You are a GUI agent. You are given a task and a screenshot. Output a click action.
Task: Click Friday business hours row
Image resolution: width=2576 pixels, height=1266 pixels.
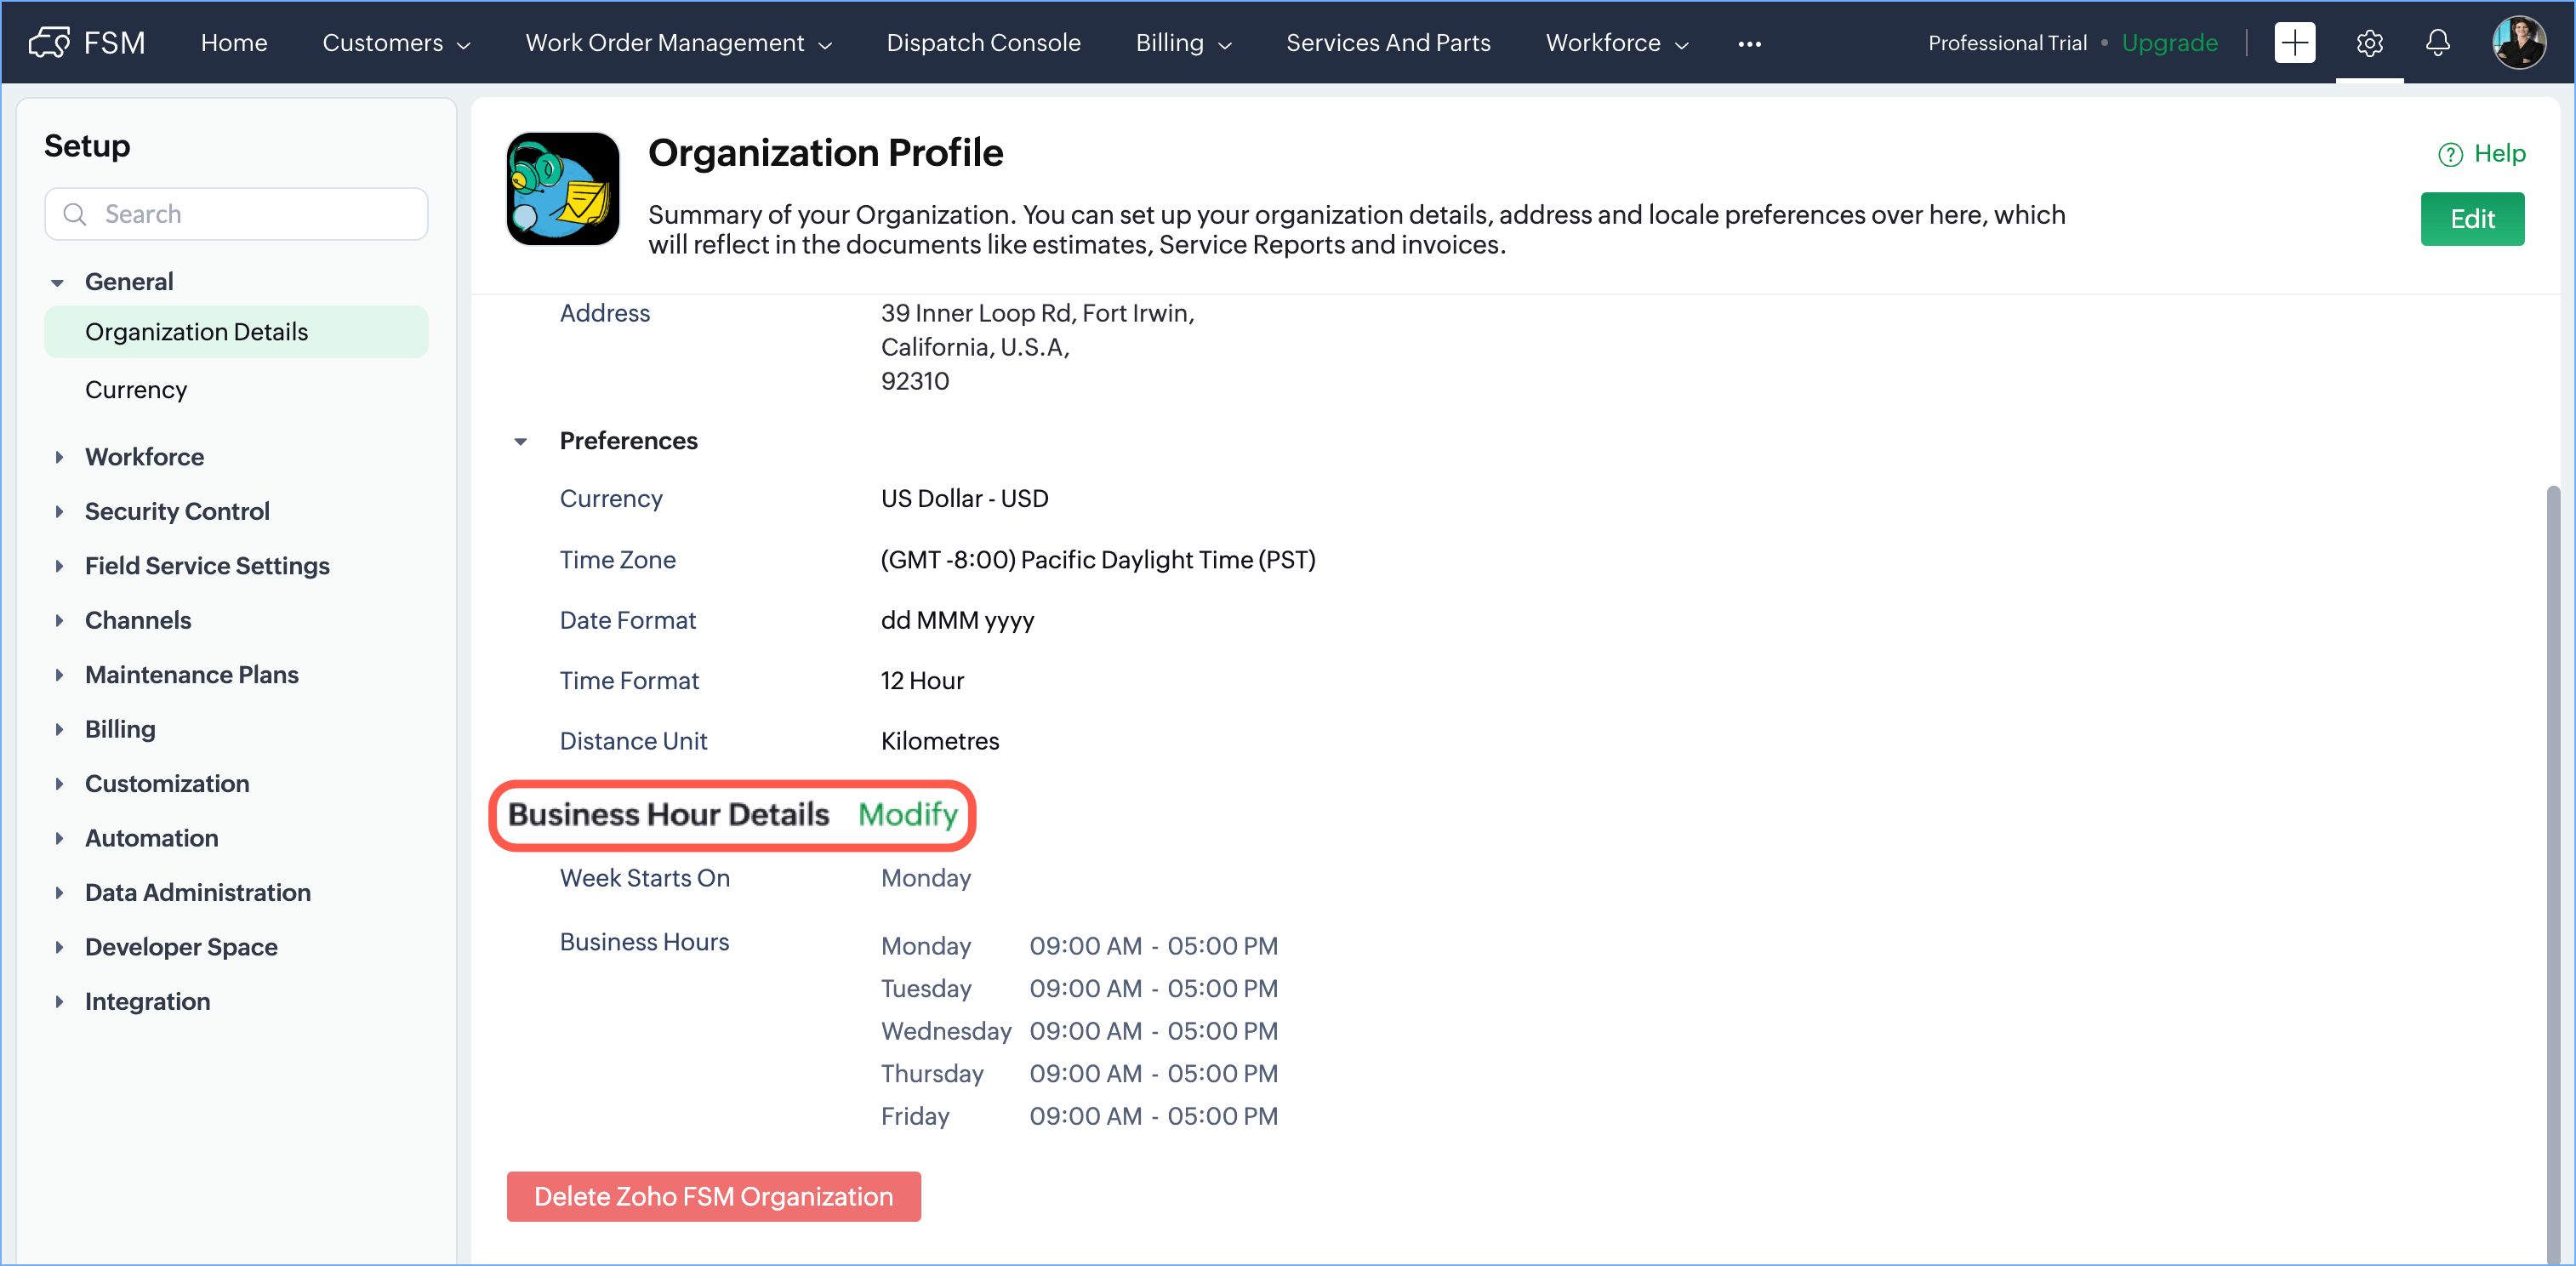point(1079,1116)
